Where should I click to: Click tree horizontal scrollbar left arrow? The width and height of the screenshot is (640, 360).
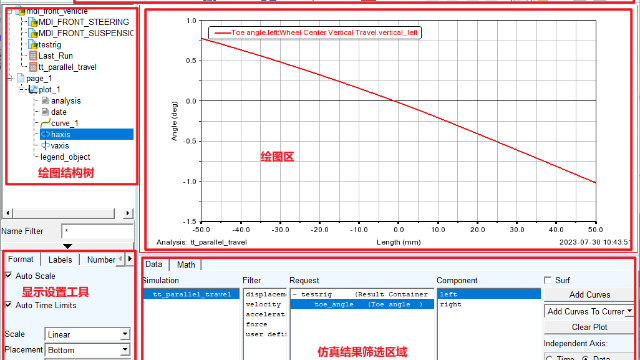click(x=8, y=213)
